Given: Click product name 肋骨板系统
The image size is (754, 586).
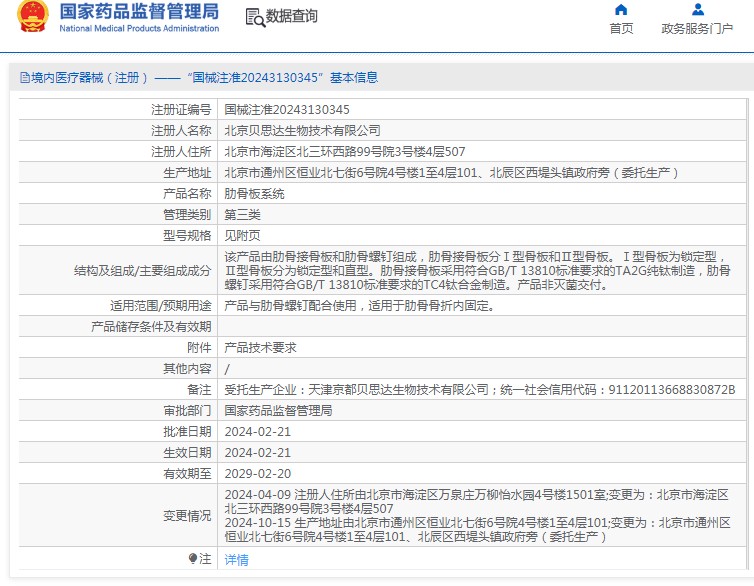Looking at the screenshot, I should tap(254, 194).
